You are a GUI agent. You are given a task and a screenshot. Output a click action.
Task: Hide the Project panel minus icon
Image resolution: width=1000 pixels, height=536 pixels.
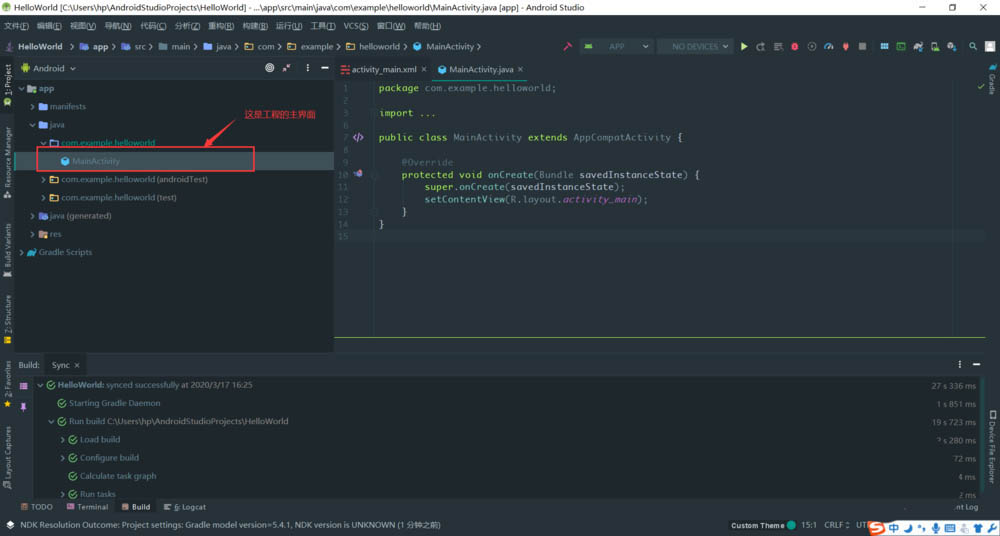[325, 68]
